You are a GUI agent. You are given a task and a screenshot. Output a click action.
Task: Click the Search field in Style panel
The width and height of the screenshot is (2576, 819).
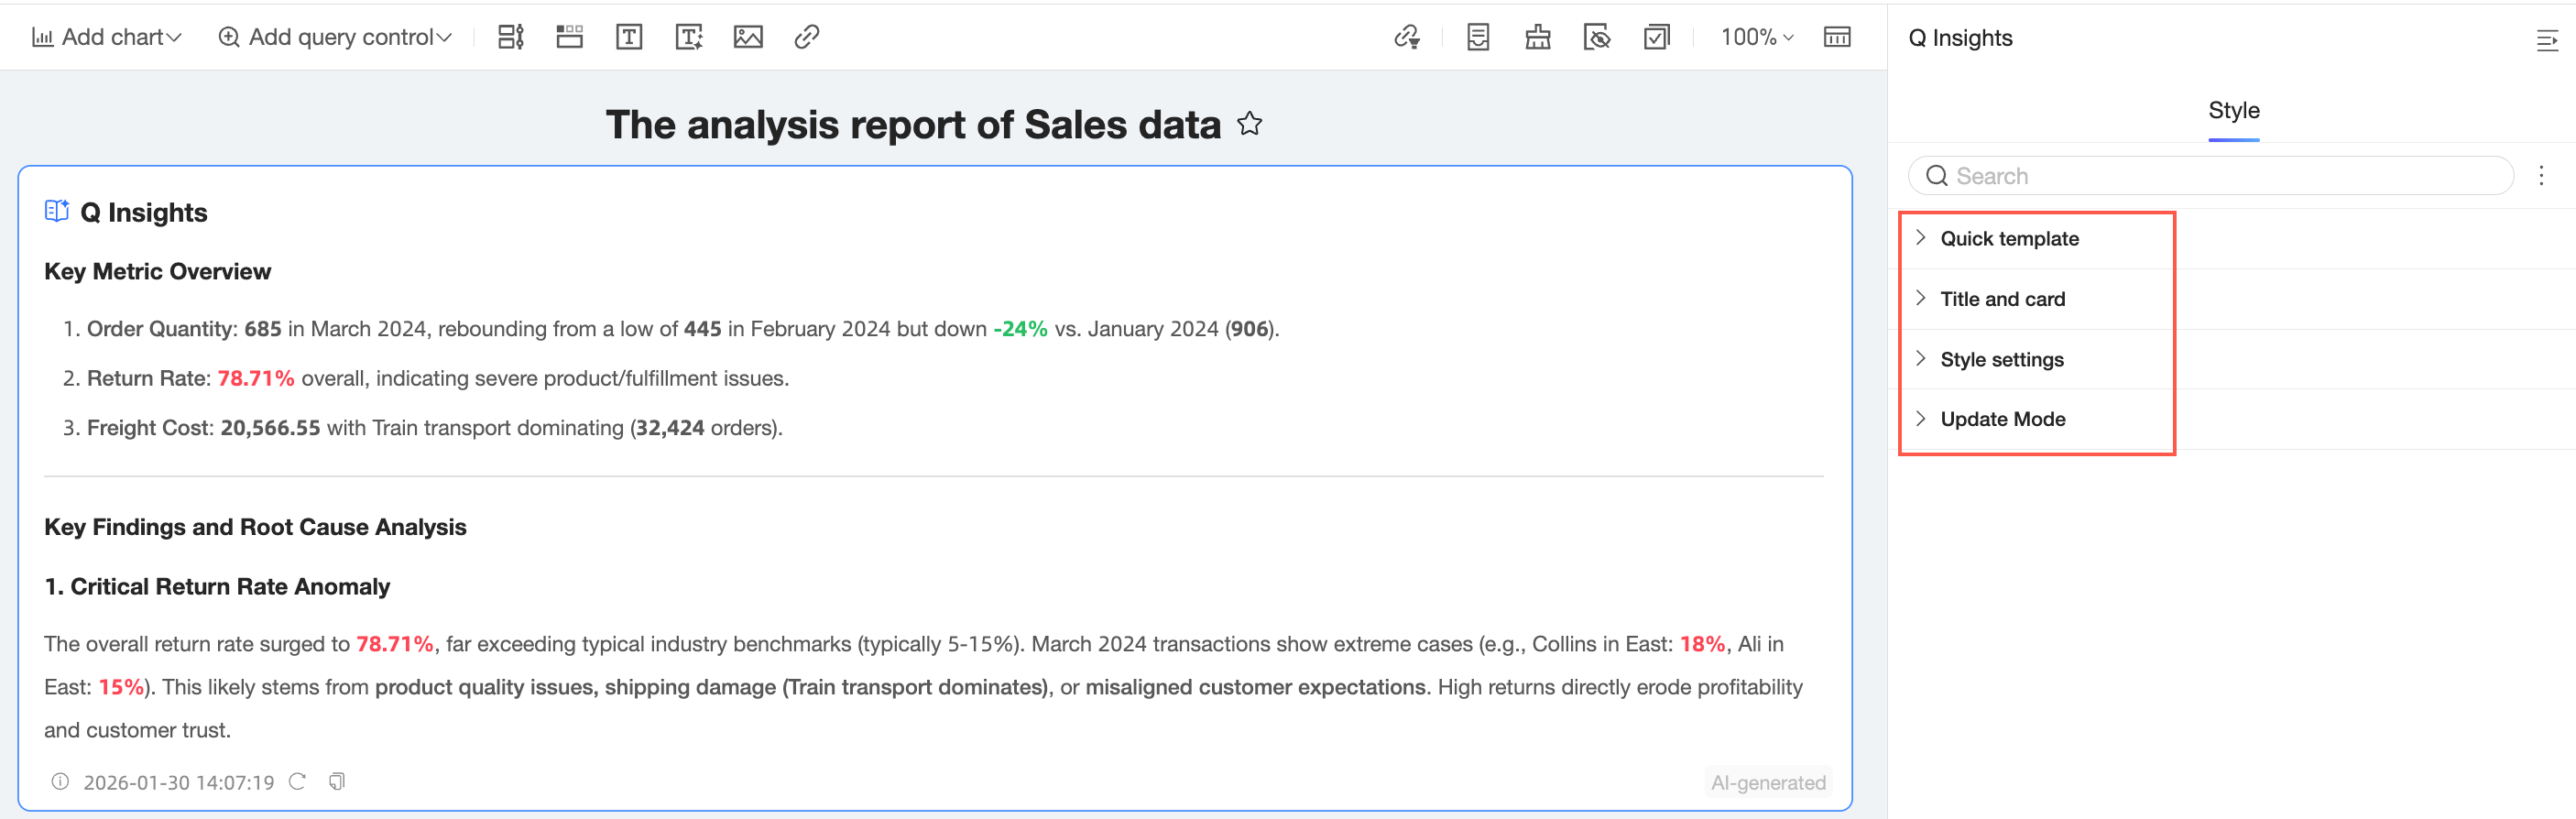click(x=2210, y=176)
